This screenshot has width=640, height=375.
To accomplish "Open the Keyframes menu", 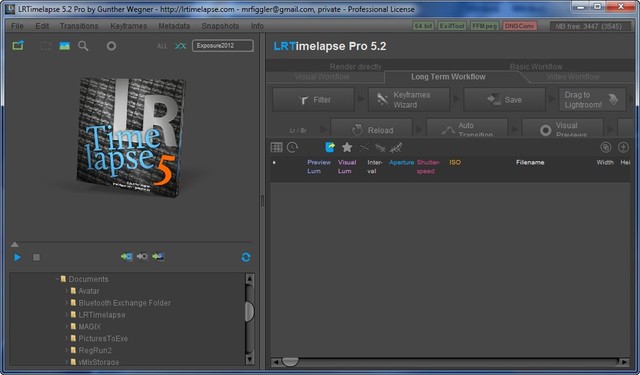I will (x=128, y=26).
